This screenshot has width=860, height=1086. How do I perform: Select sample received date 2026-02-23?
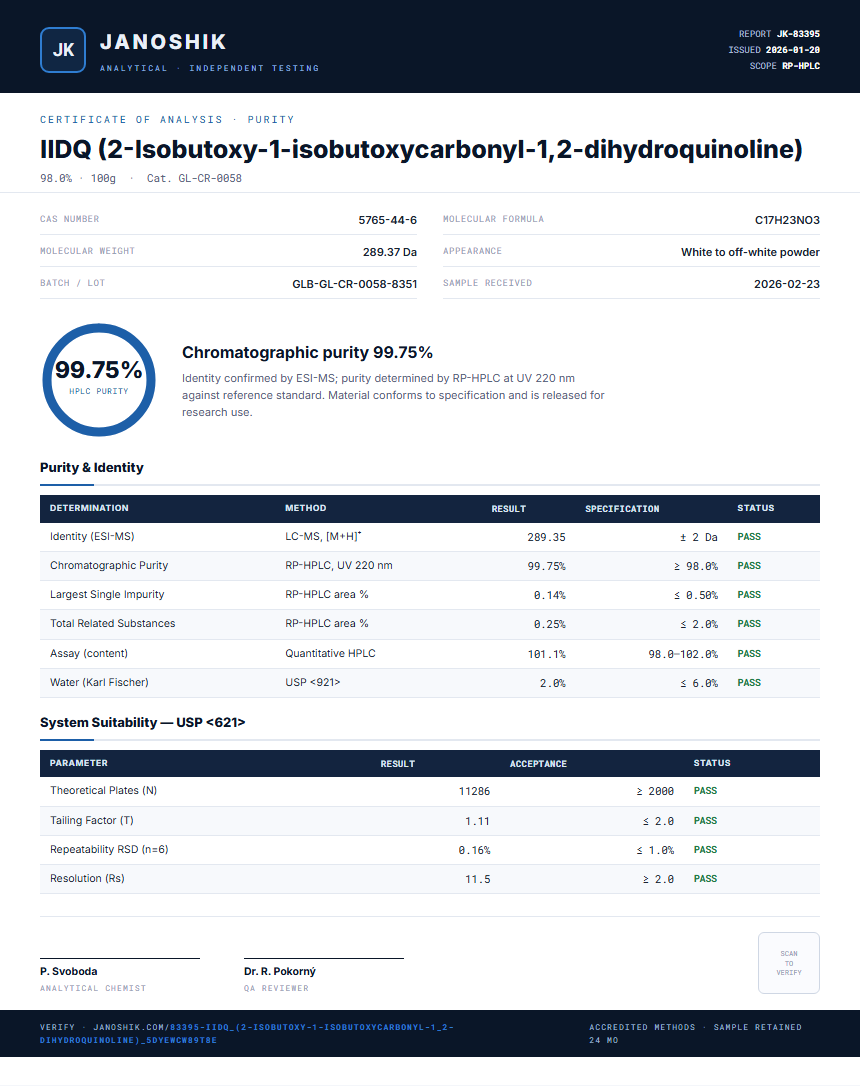click(x=787, y=284)
